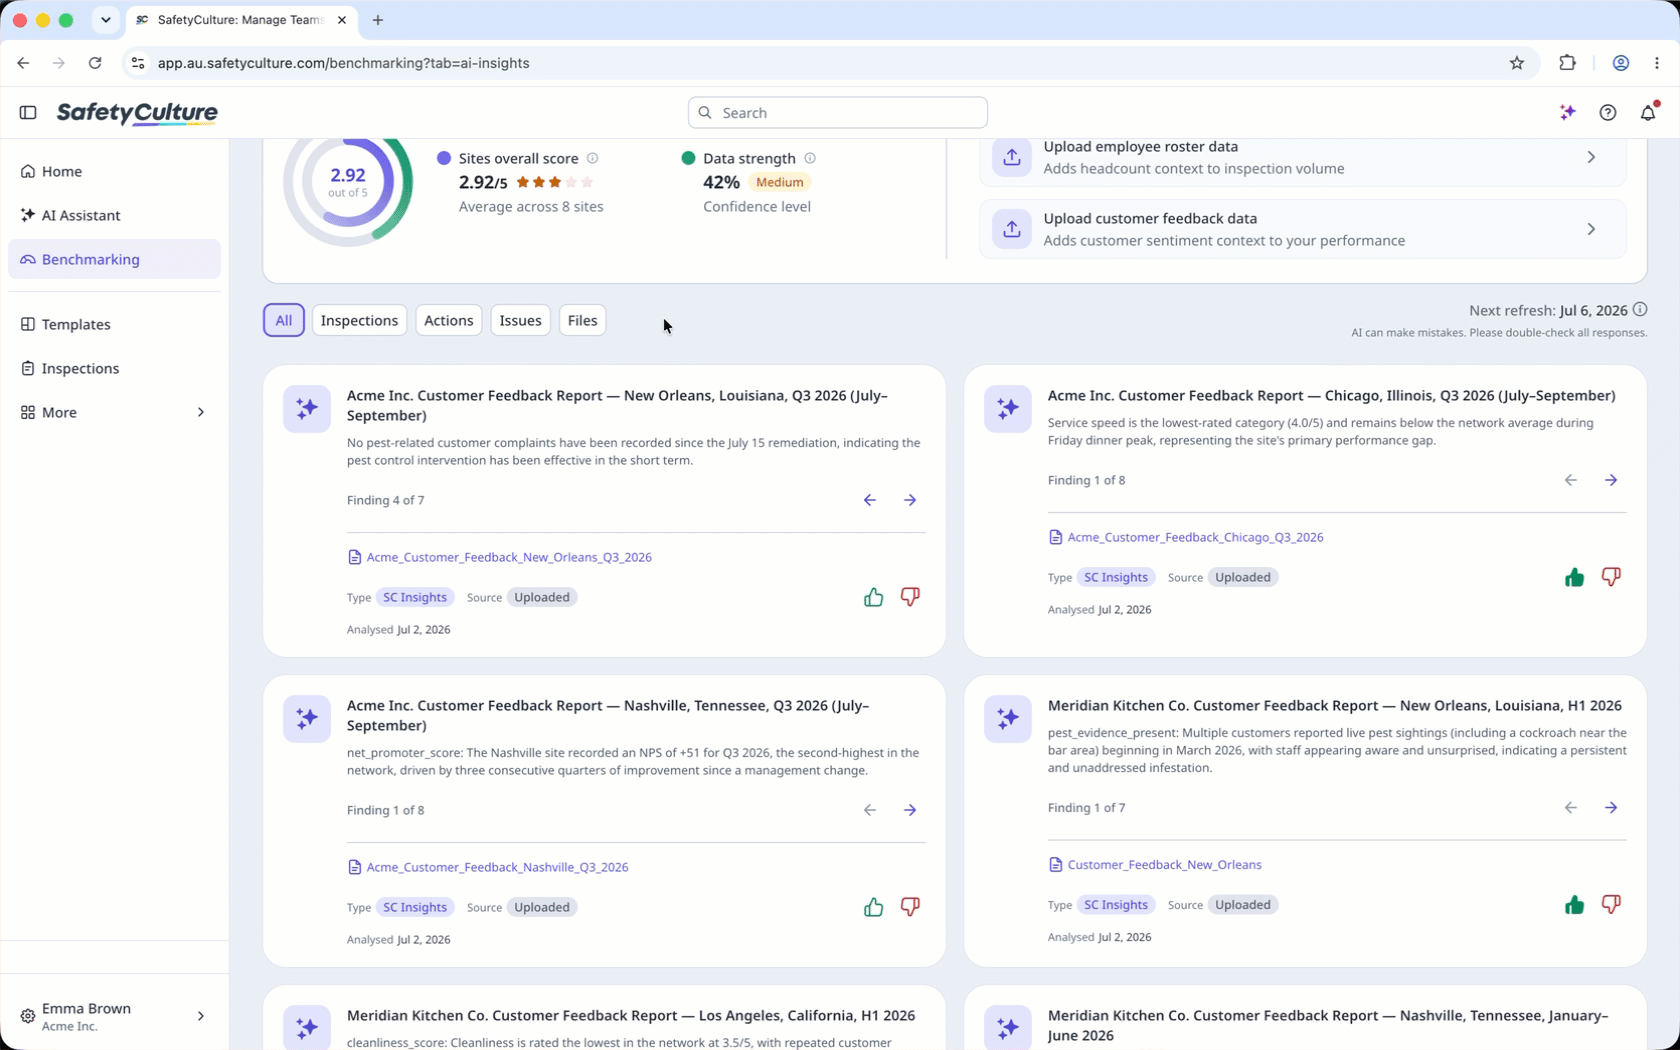
Task: Click sparkle icon on Chicago Q3 card
Action: [1008, 408]
